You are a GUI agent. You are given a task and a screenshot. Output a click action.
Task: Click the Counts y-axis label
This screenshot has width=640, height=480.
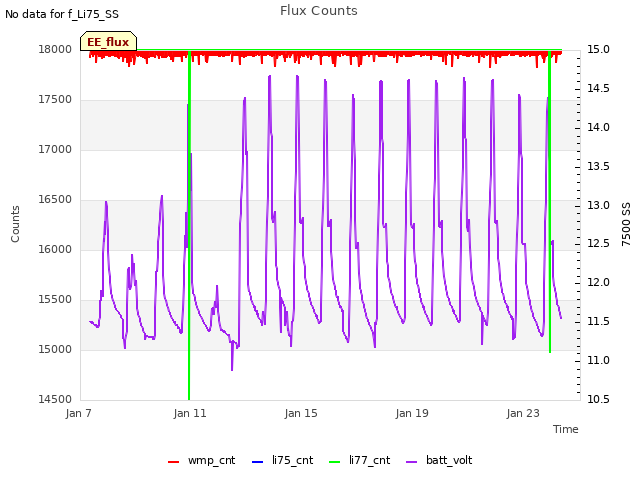(x=15, y=224)
